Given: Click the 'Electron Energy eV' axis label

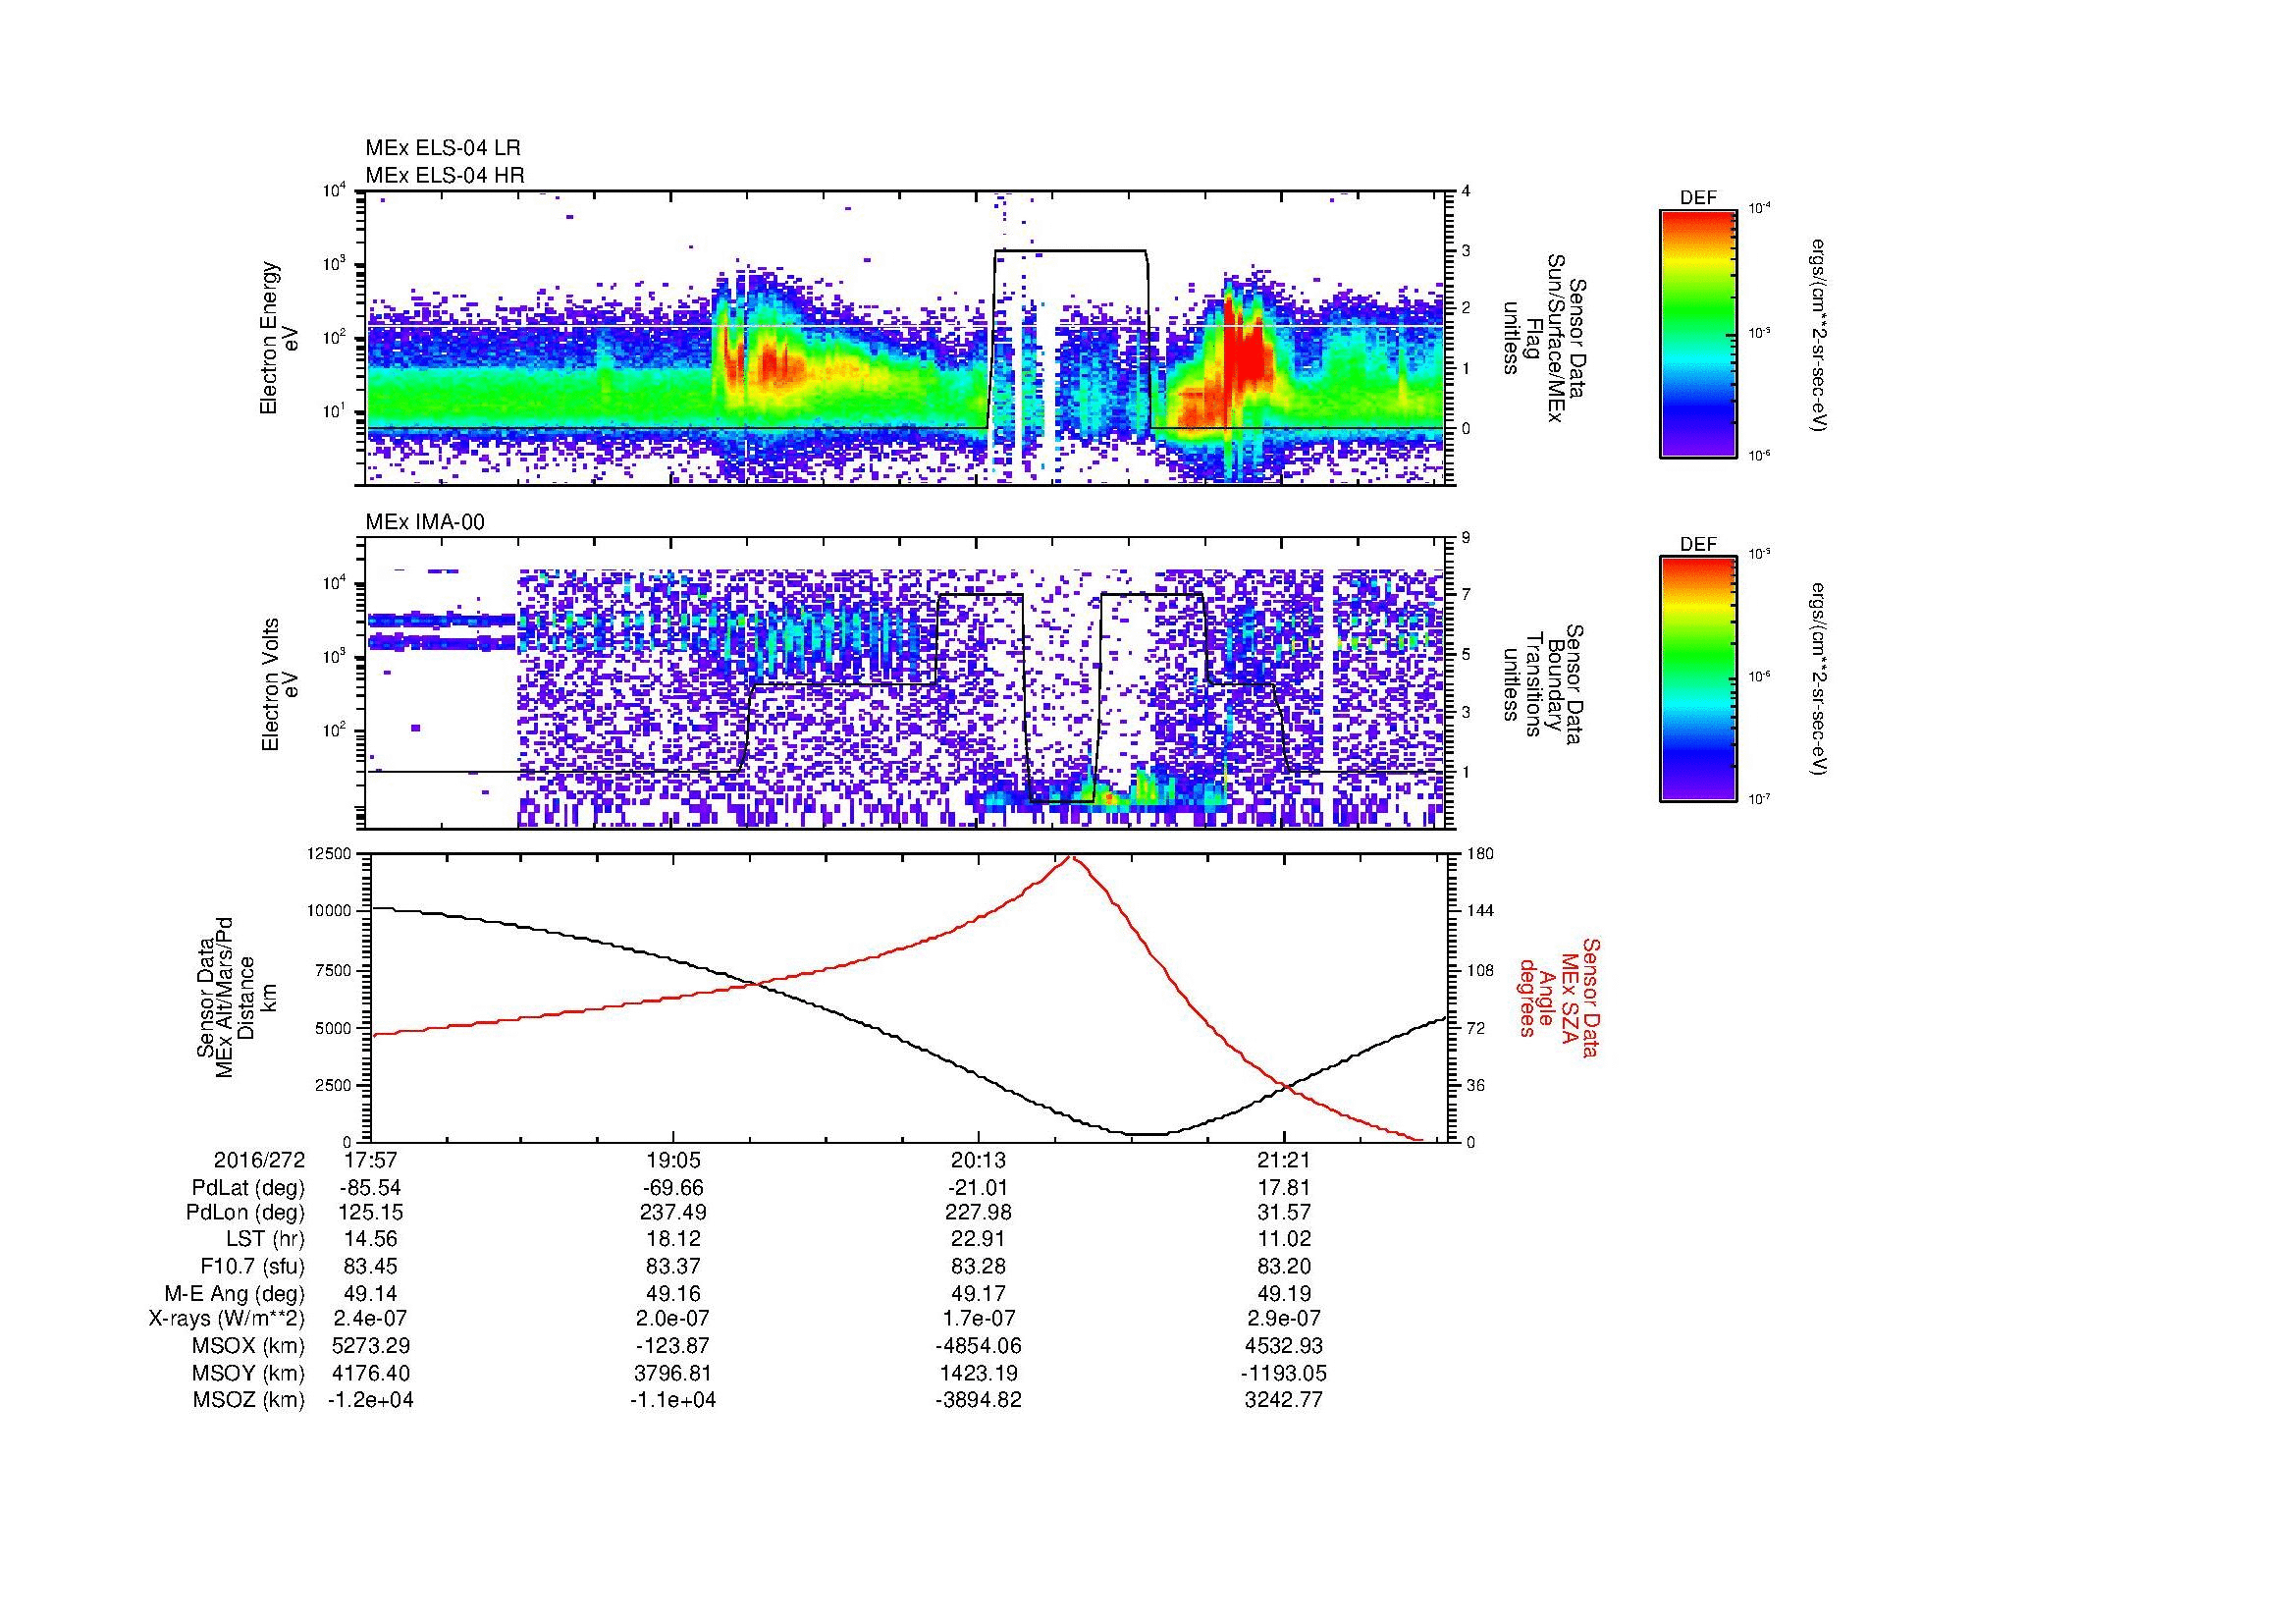Looking at the screenshot, I should 280,338.
